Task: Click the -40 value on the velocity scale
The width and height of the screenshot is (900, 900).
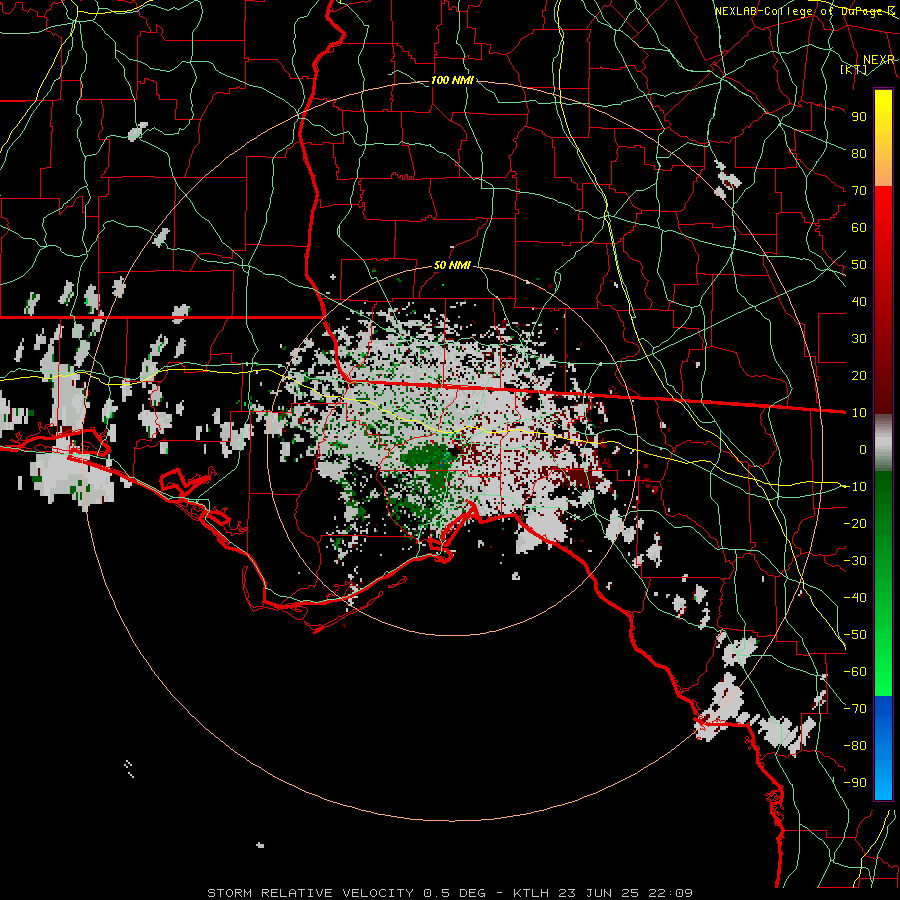Action: coord(855,598)
